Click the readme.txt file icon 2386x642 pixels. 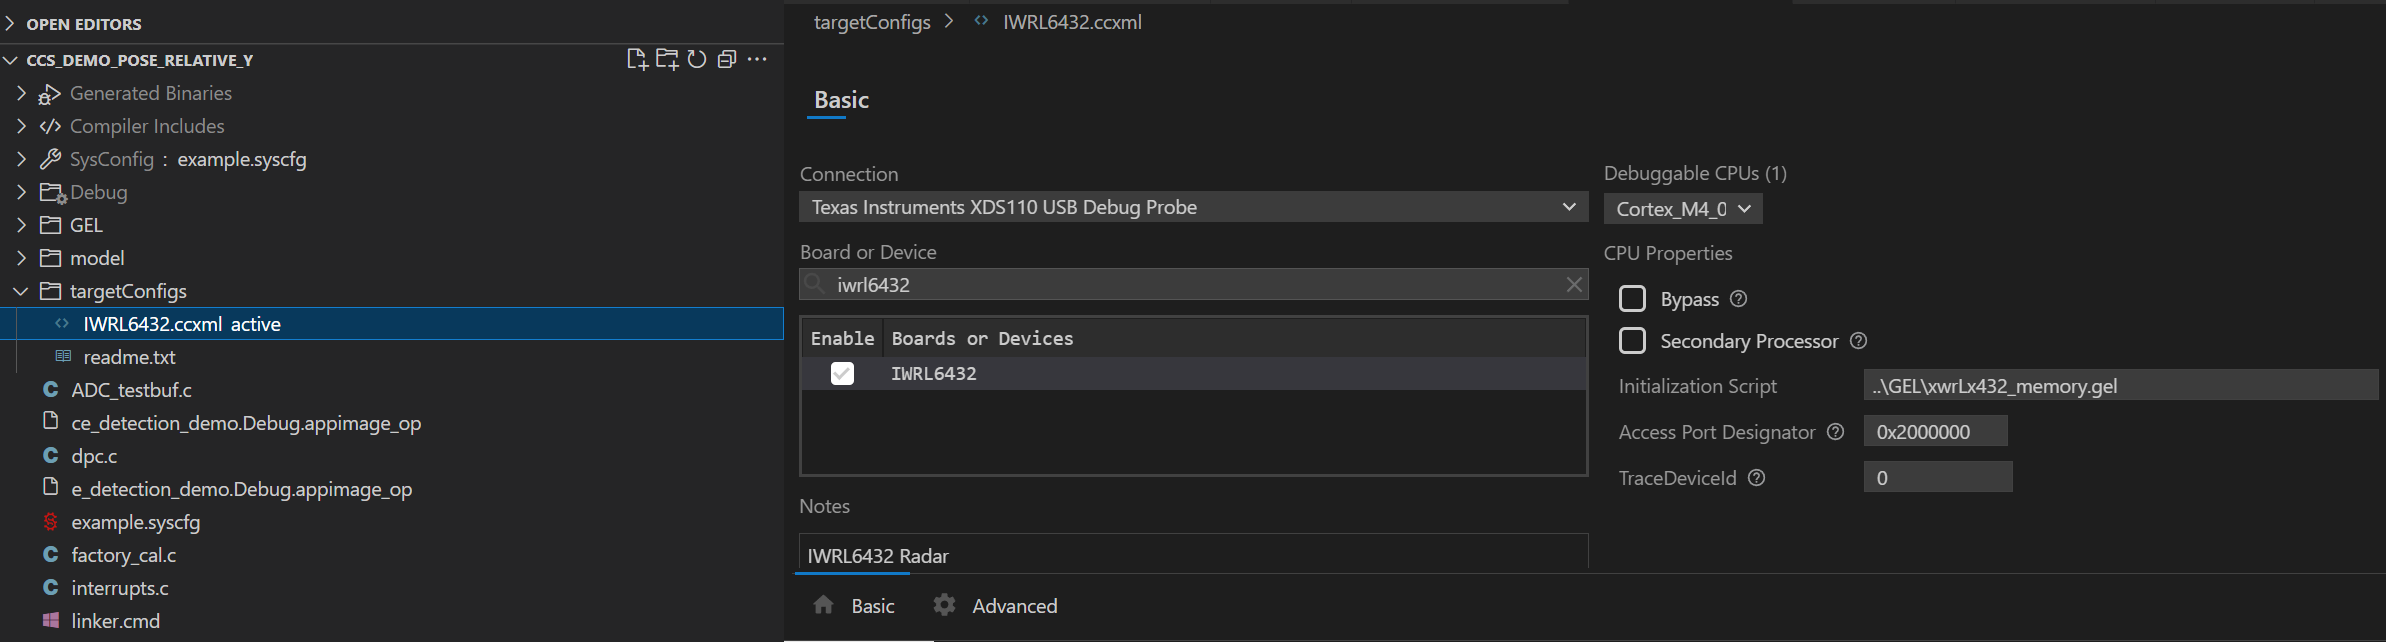tap(63, 356)
